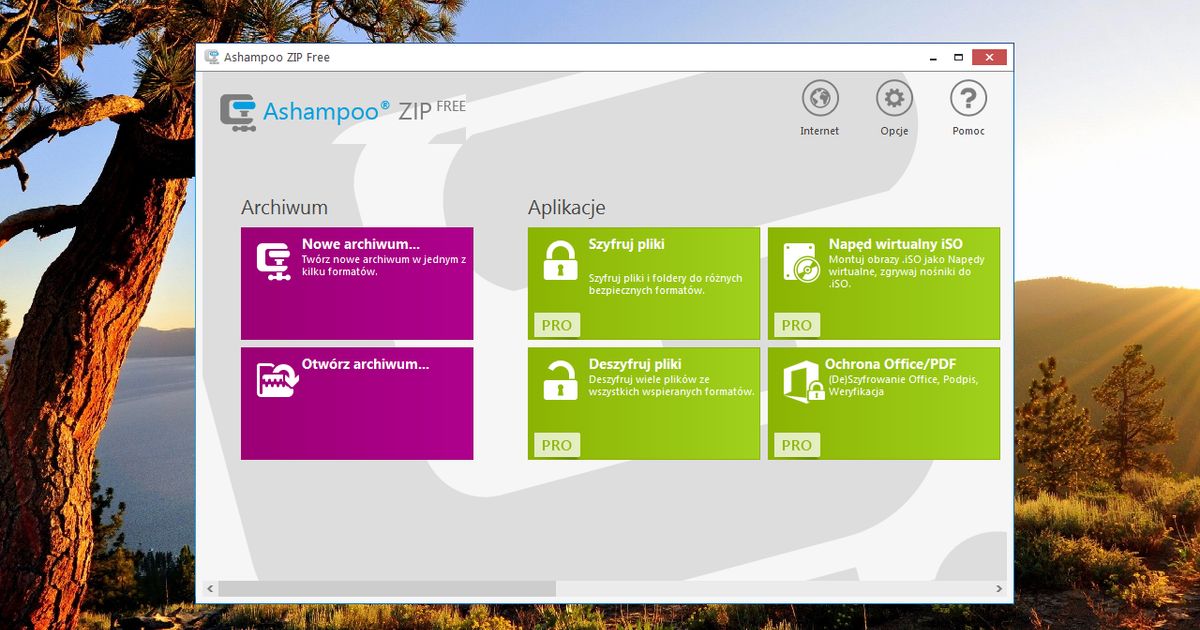Click the horizontal scrollbar thumb
This screenshot has width=1200, height=630.
[387, 589]
